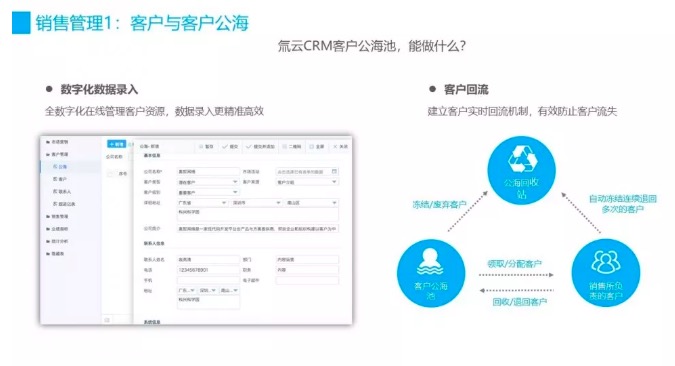Click the recycle icon for 公海回收站

click(522, 158)
